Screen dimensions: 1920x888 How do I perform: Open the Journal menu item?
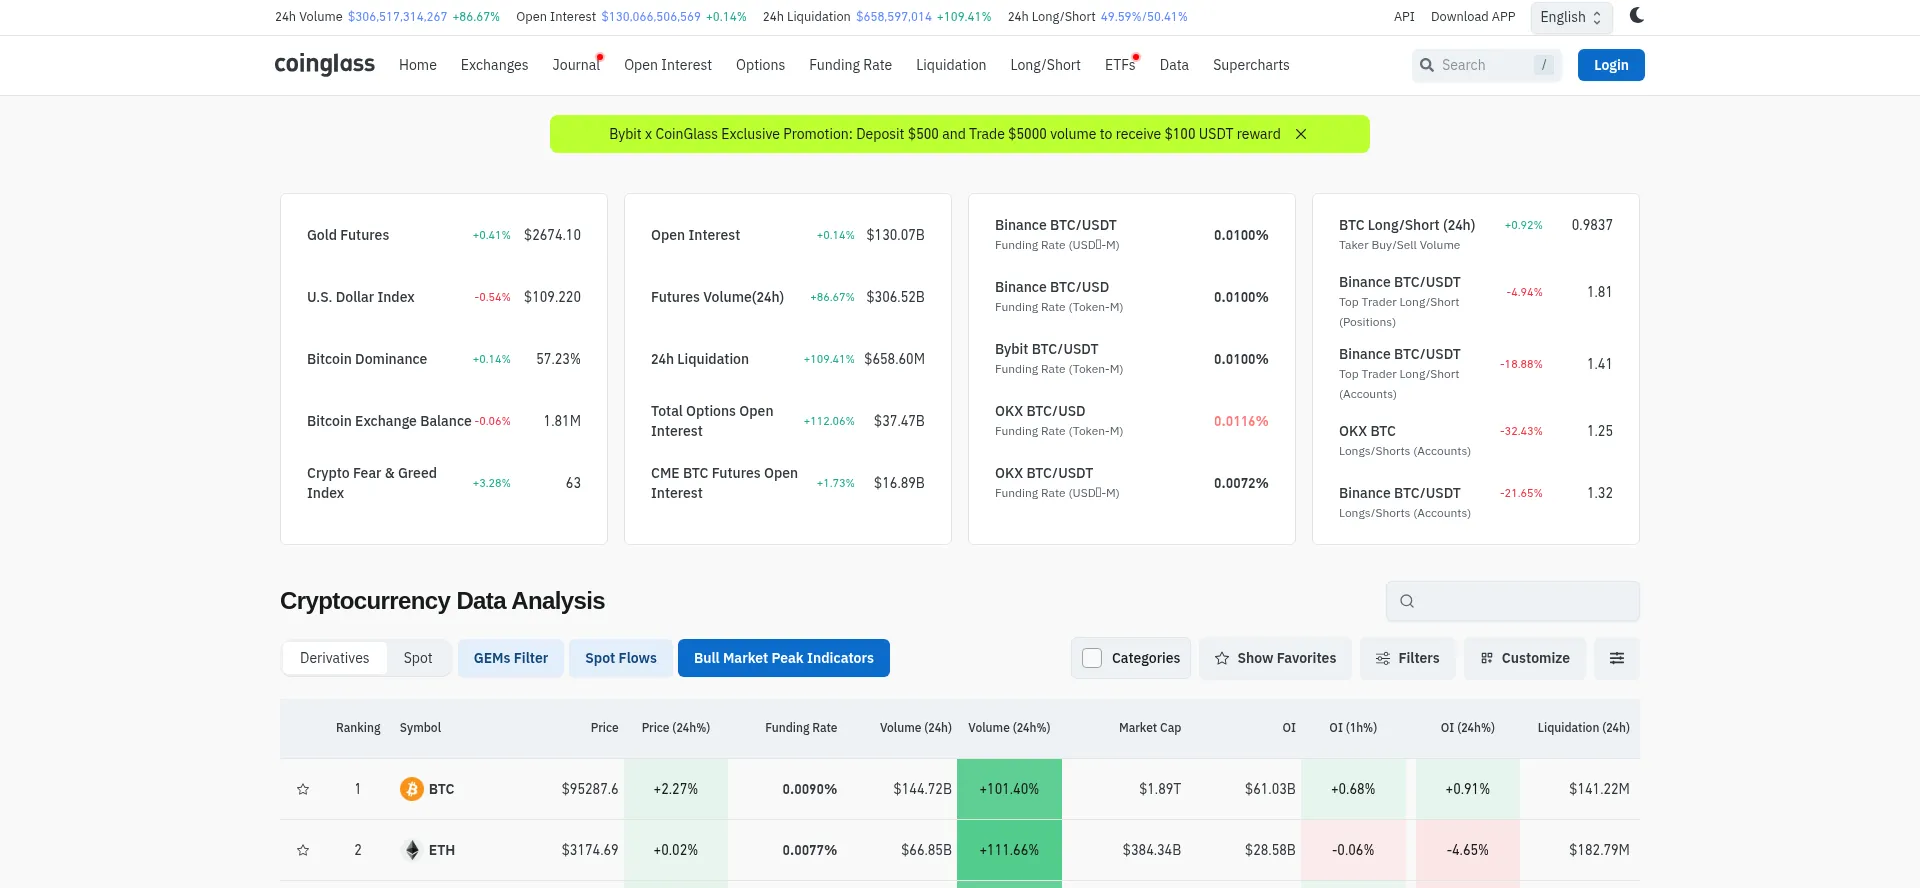click(576, 65)
